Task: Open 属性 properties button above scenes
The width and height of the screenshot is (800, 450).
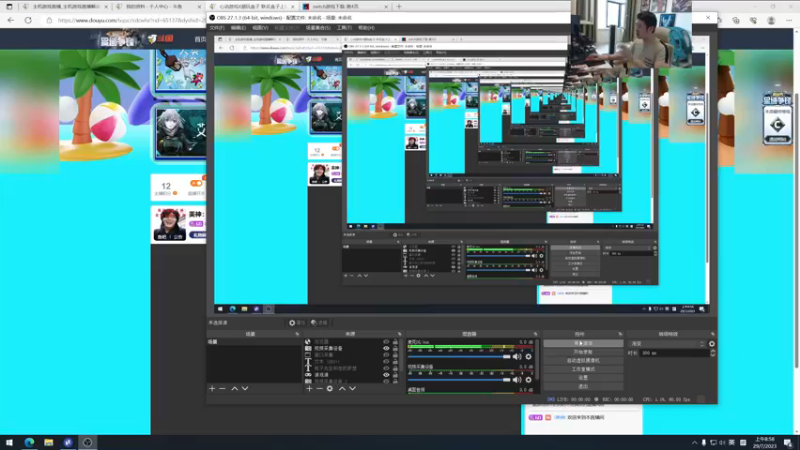Action: point(296,322)
